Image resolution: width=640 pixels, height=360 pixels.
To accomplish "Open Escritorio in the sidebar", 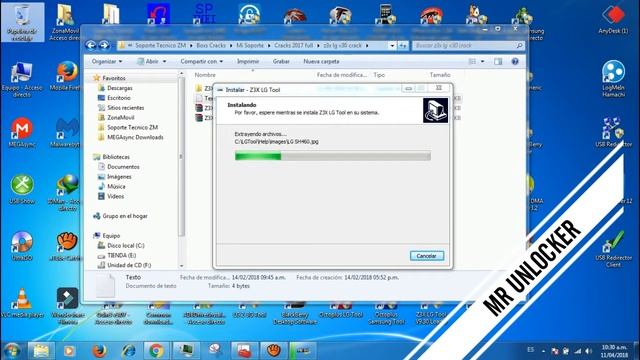I will (x=119, y=98).
